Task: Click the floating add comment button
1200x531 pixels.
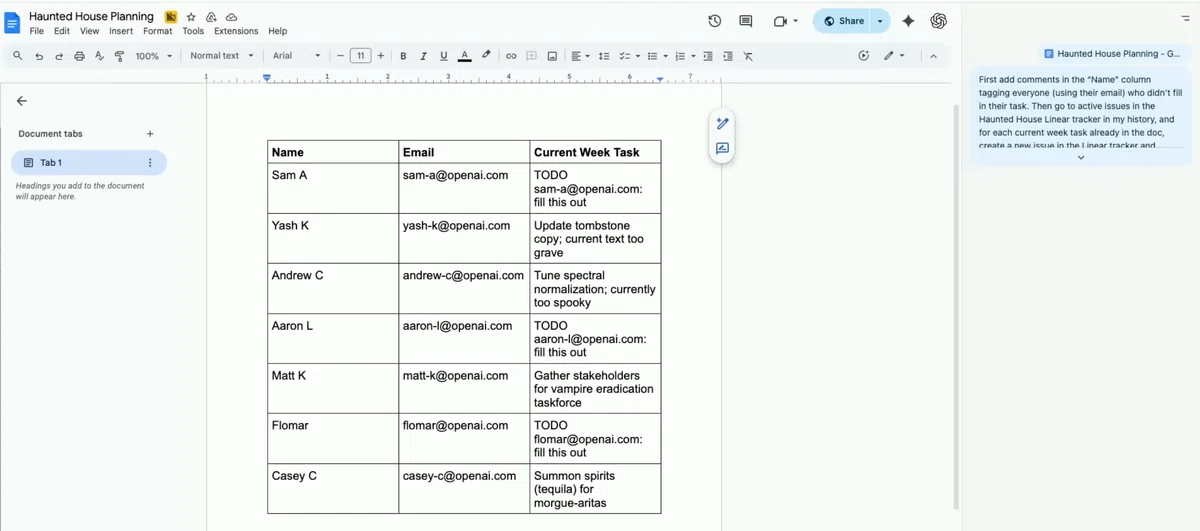Action: [722, 149]
